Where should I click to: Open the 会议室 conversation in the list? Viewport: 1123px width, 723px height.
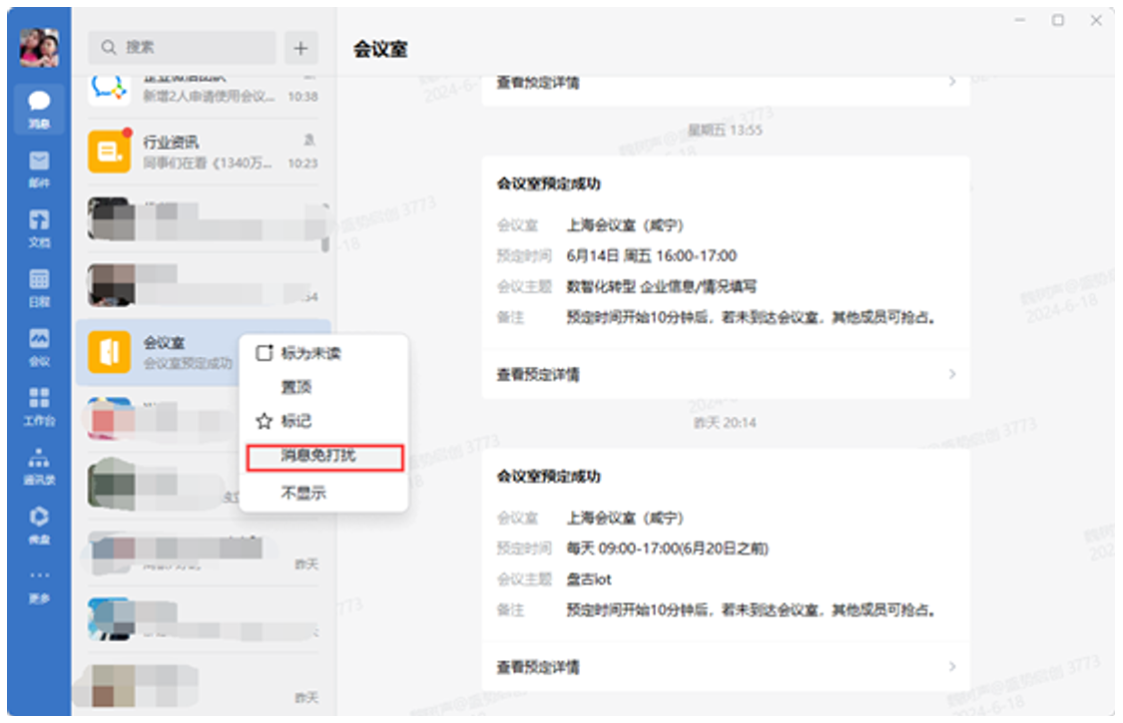pyautogui.click(x=158, y=353)
